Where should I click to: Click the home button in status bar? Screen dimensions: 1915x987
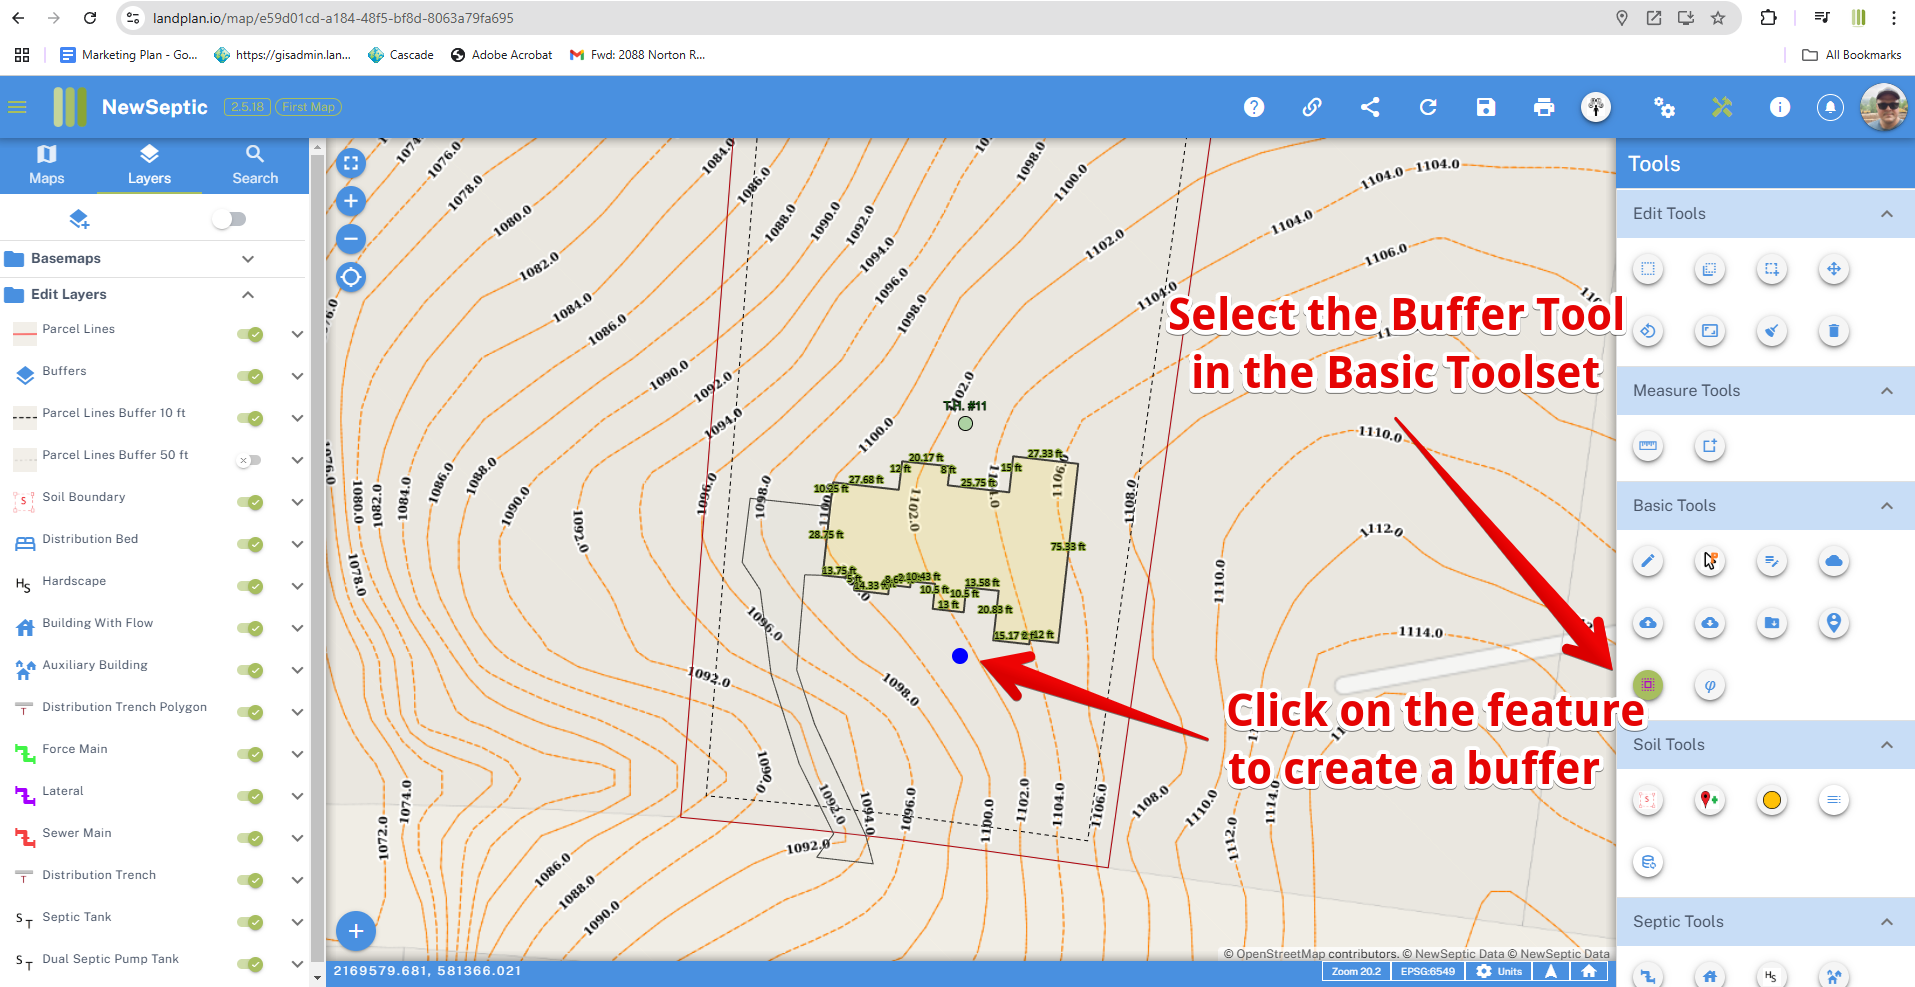(x=1588, y=971)
